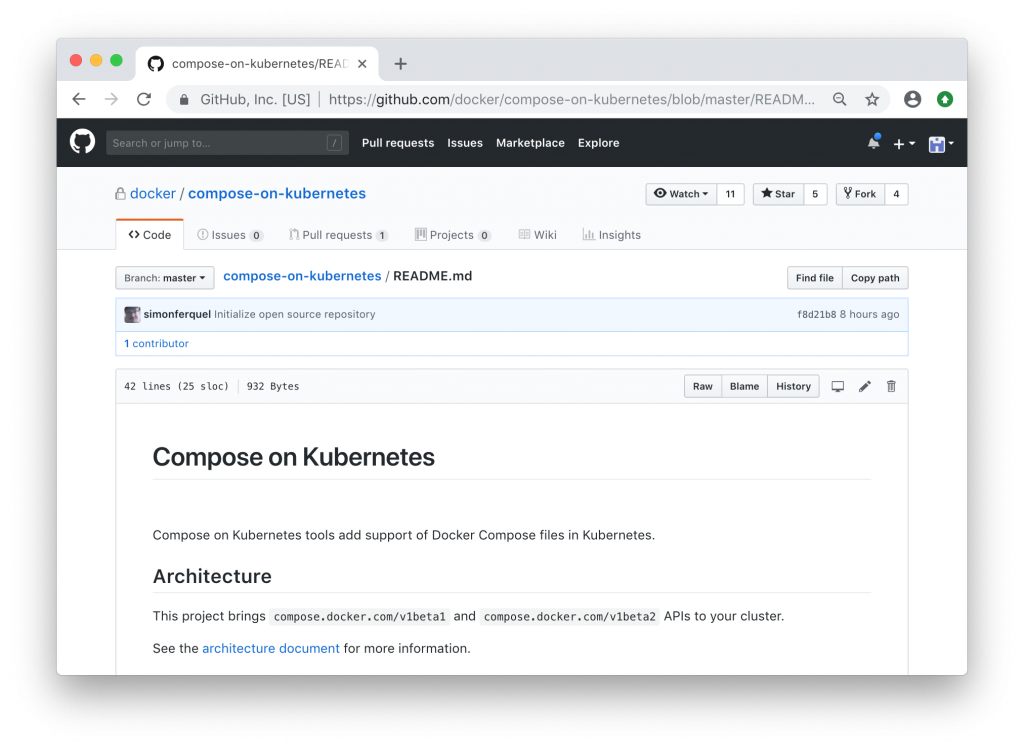The width and height of the screenshot is (1024, 750).
Task: Follow the architecture document link
Action: click(x=271, y=649)
